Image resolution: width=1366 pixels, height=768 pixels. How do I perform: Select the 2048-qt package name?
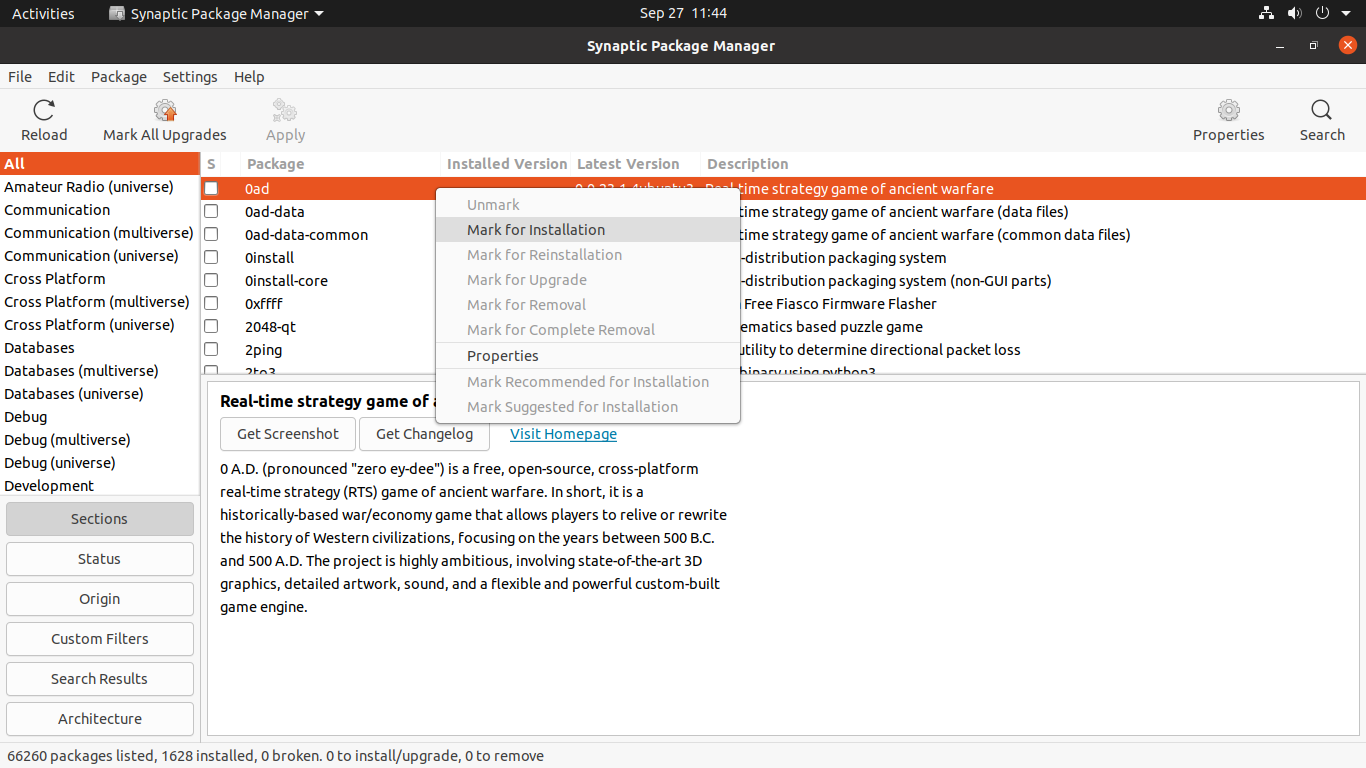[270, 327]
